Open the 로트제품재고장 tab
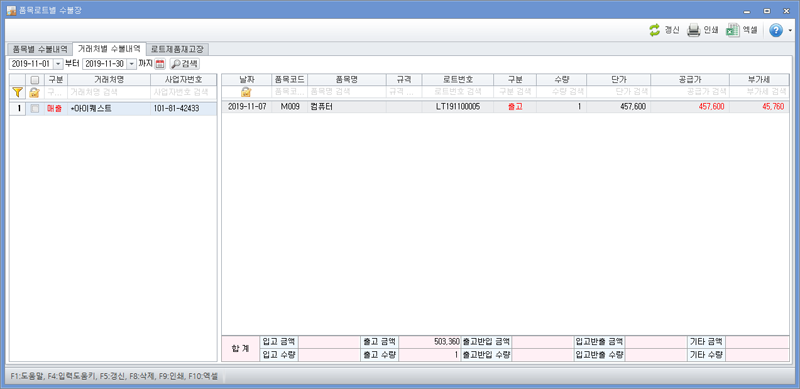 pos(178,49)
